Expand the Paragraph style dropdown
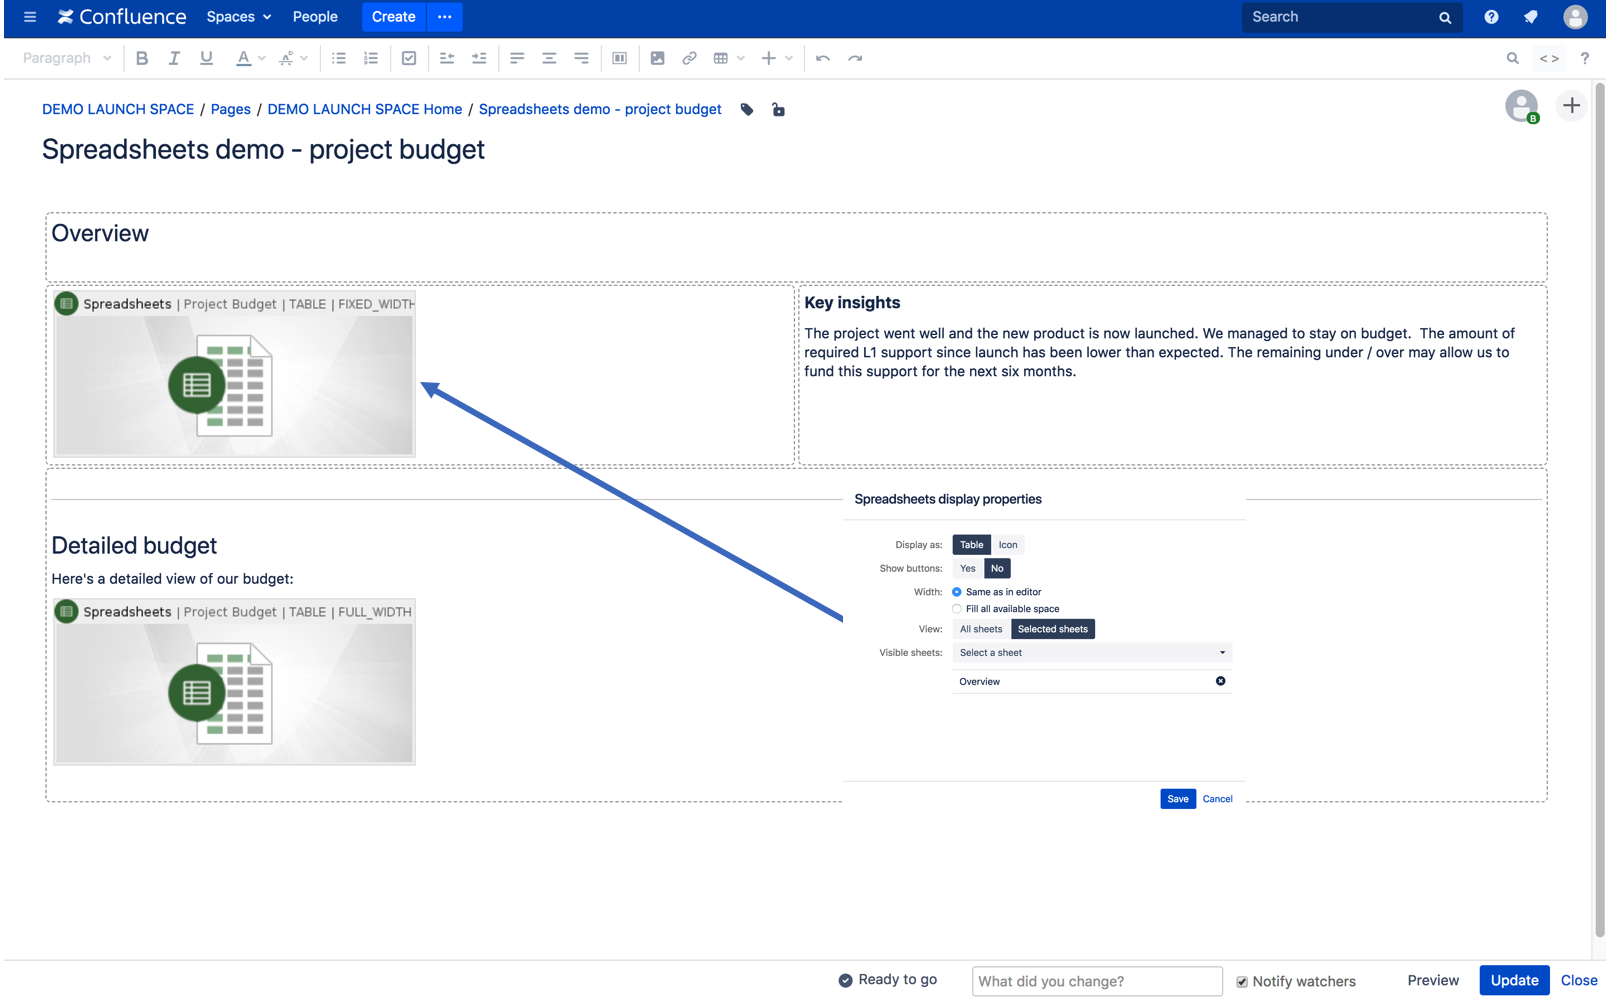 coord(66,58)
